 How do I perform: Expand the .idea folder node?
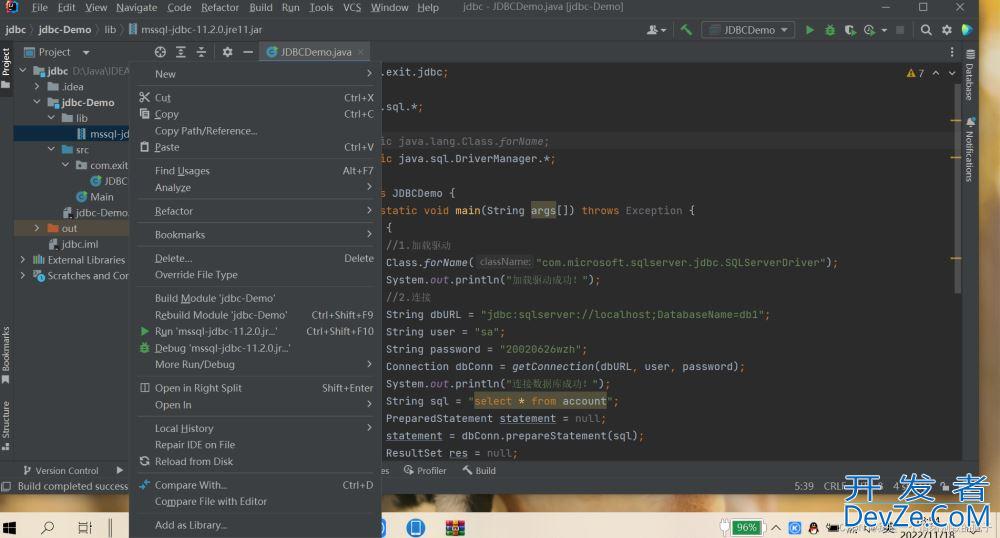tap(37, 86)
